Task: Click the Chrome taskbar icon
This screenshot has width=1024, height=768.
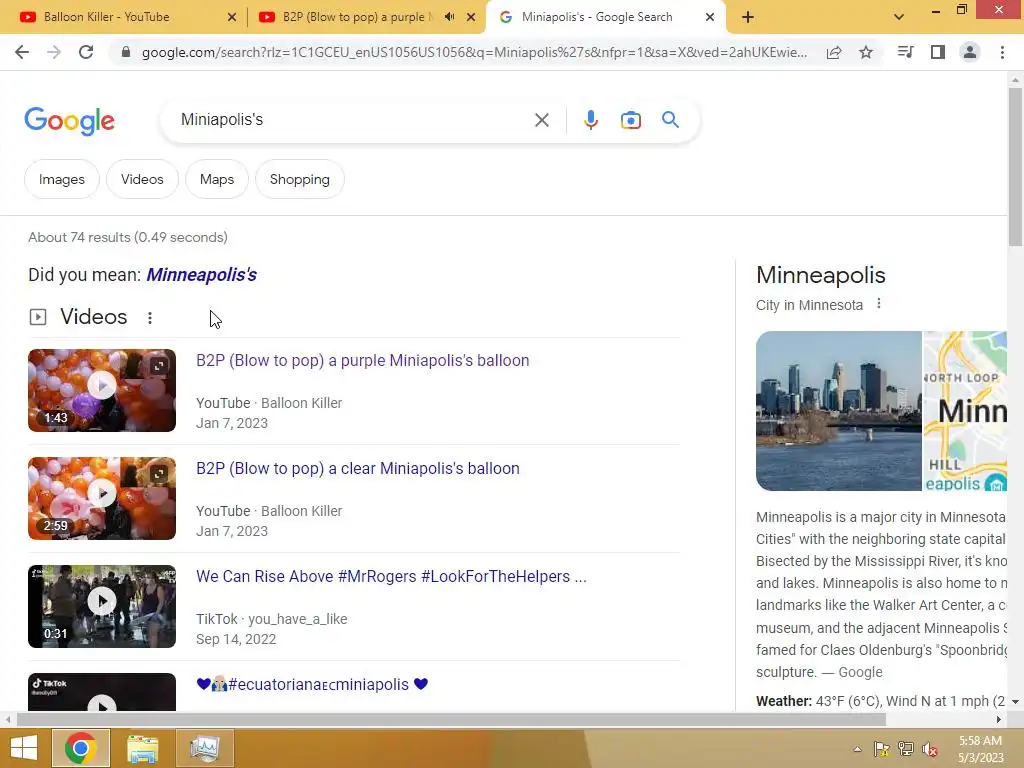Action: [x=81, y=748]
